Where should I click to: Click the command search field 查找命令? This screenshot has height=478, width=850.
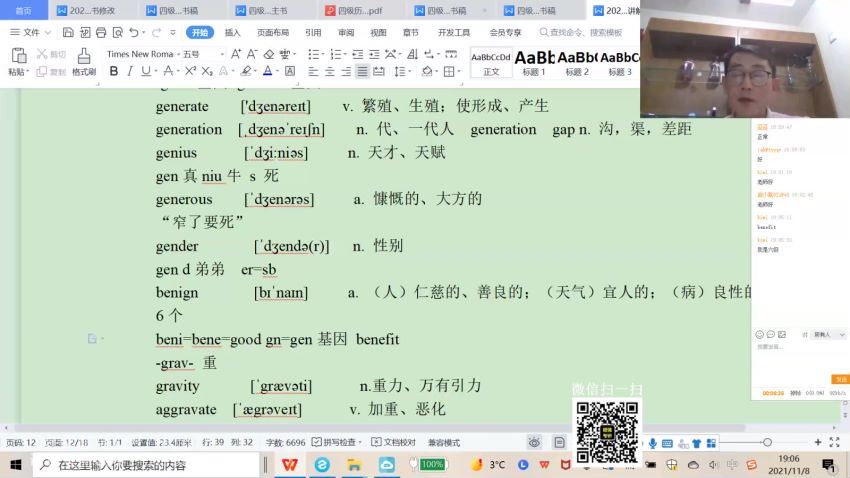point(581,33)
